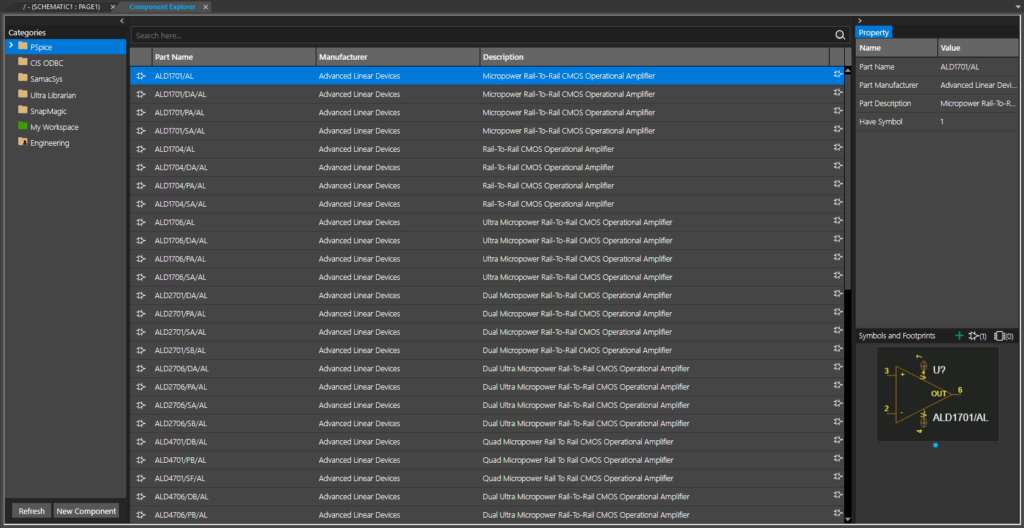Click the Value column header in Property panel
Screen dimensions: 1024x528
pos(978,48)
